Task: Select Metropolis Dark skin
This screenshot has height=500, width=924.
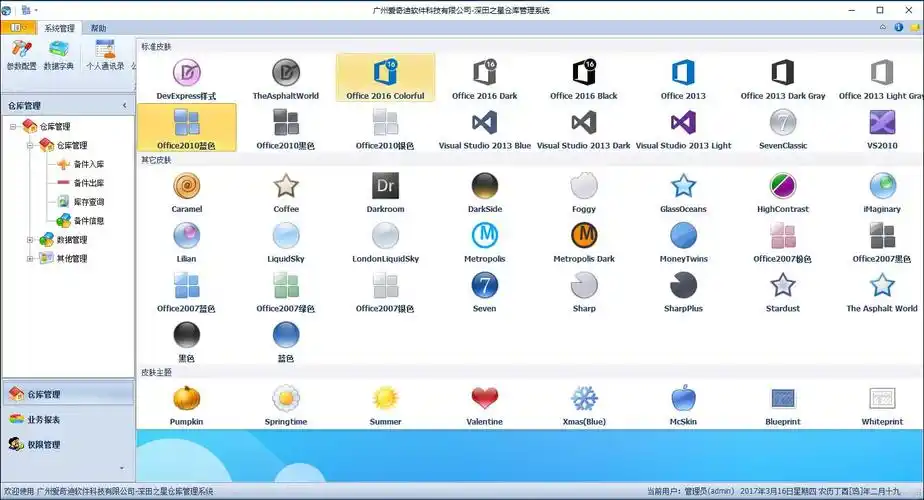Action: pyautogui.click(x=584, y=242)
